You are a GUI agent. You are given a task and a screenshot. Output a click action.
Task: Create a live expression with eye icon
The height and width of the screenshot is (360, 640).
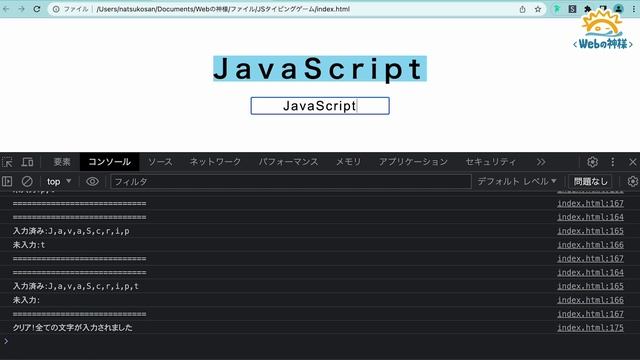[x=92, y=181]
